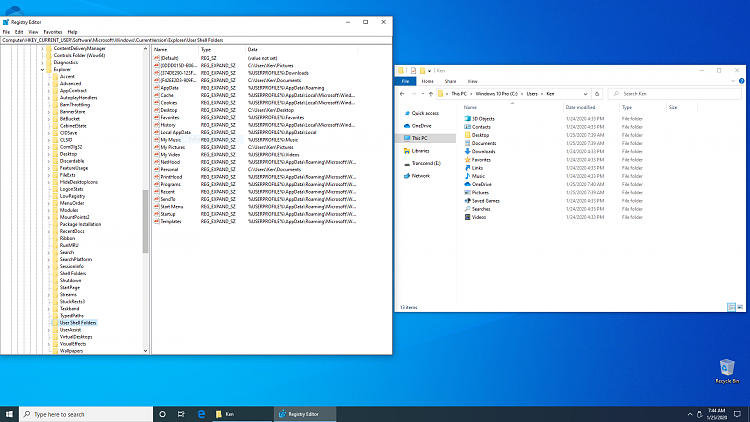Screen dimensions: 750x422
Task: Select the RunMRU registry key
Action: tap(69, 245)
